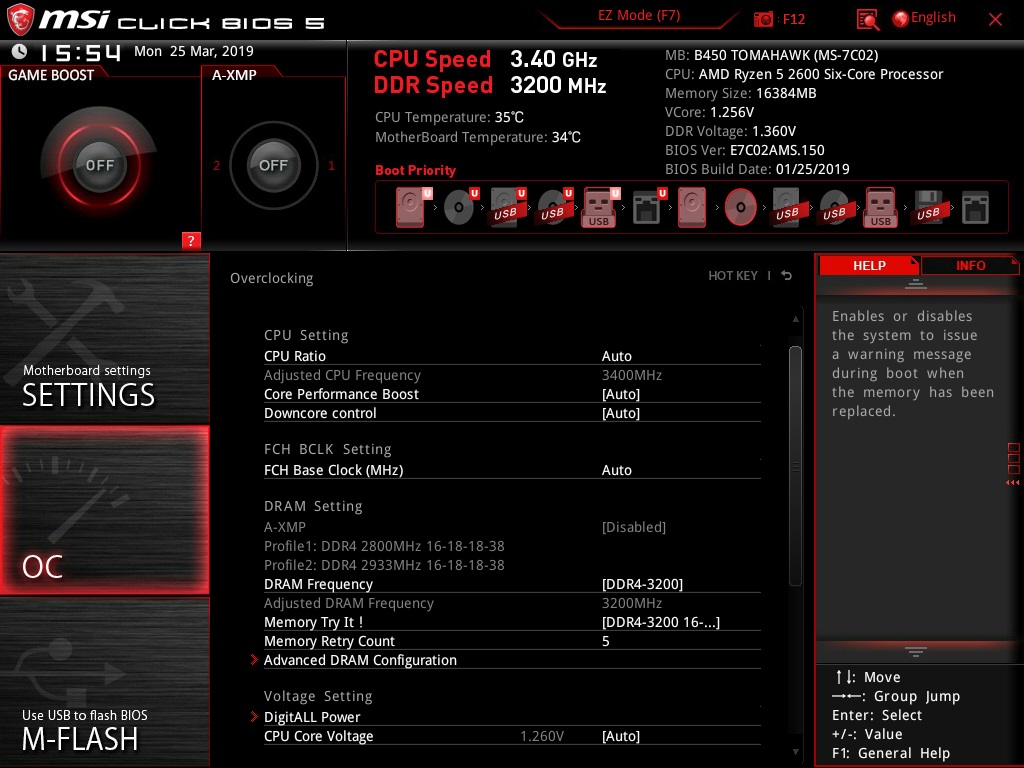Select the USB floppy boot device icon
Image resolution: width=1024 pixels, height=768 pixels.
[929, 207]
